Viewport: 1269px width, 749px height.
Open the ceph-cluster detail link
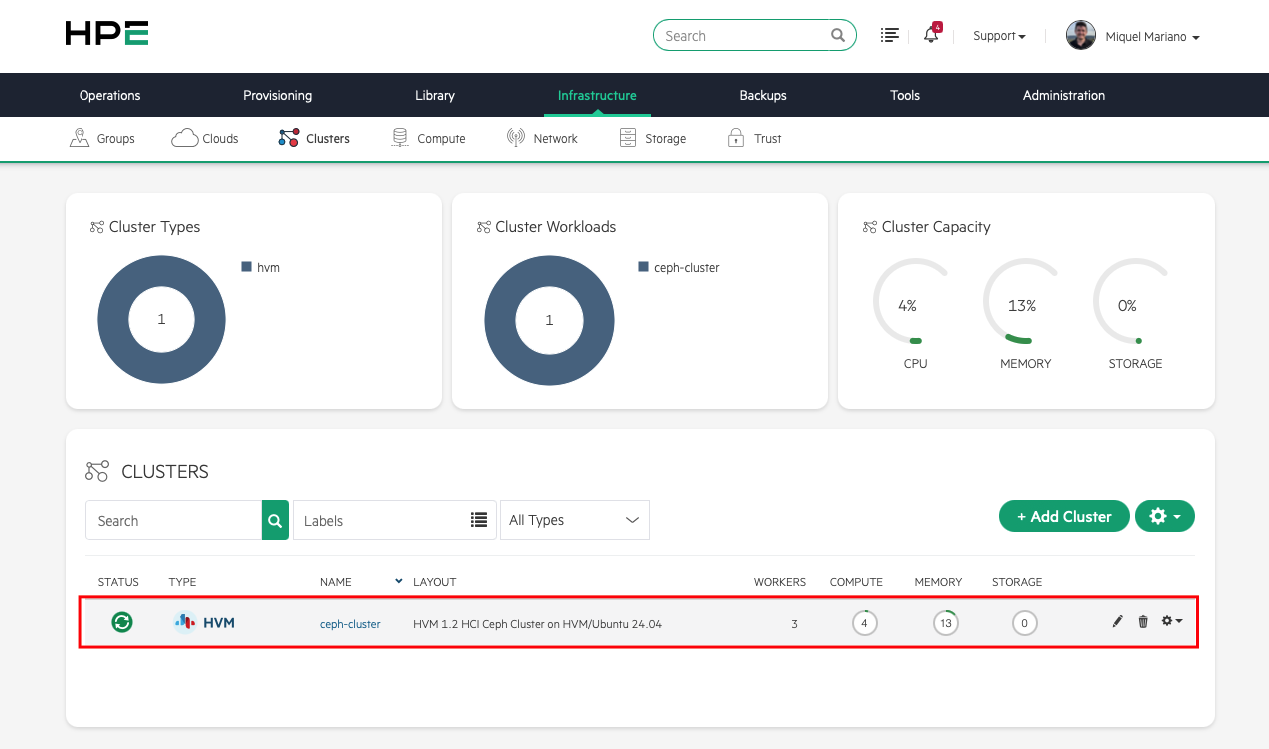click(349, 623)
